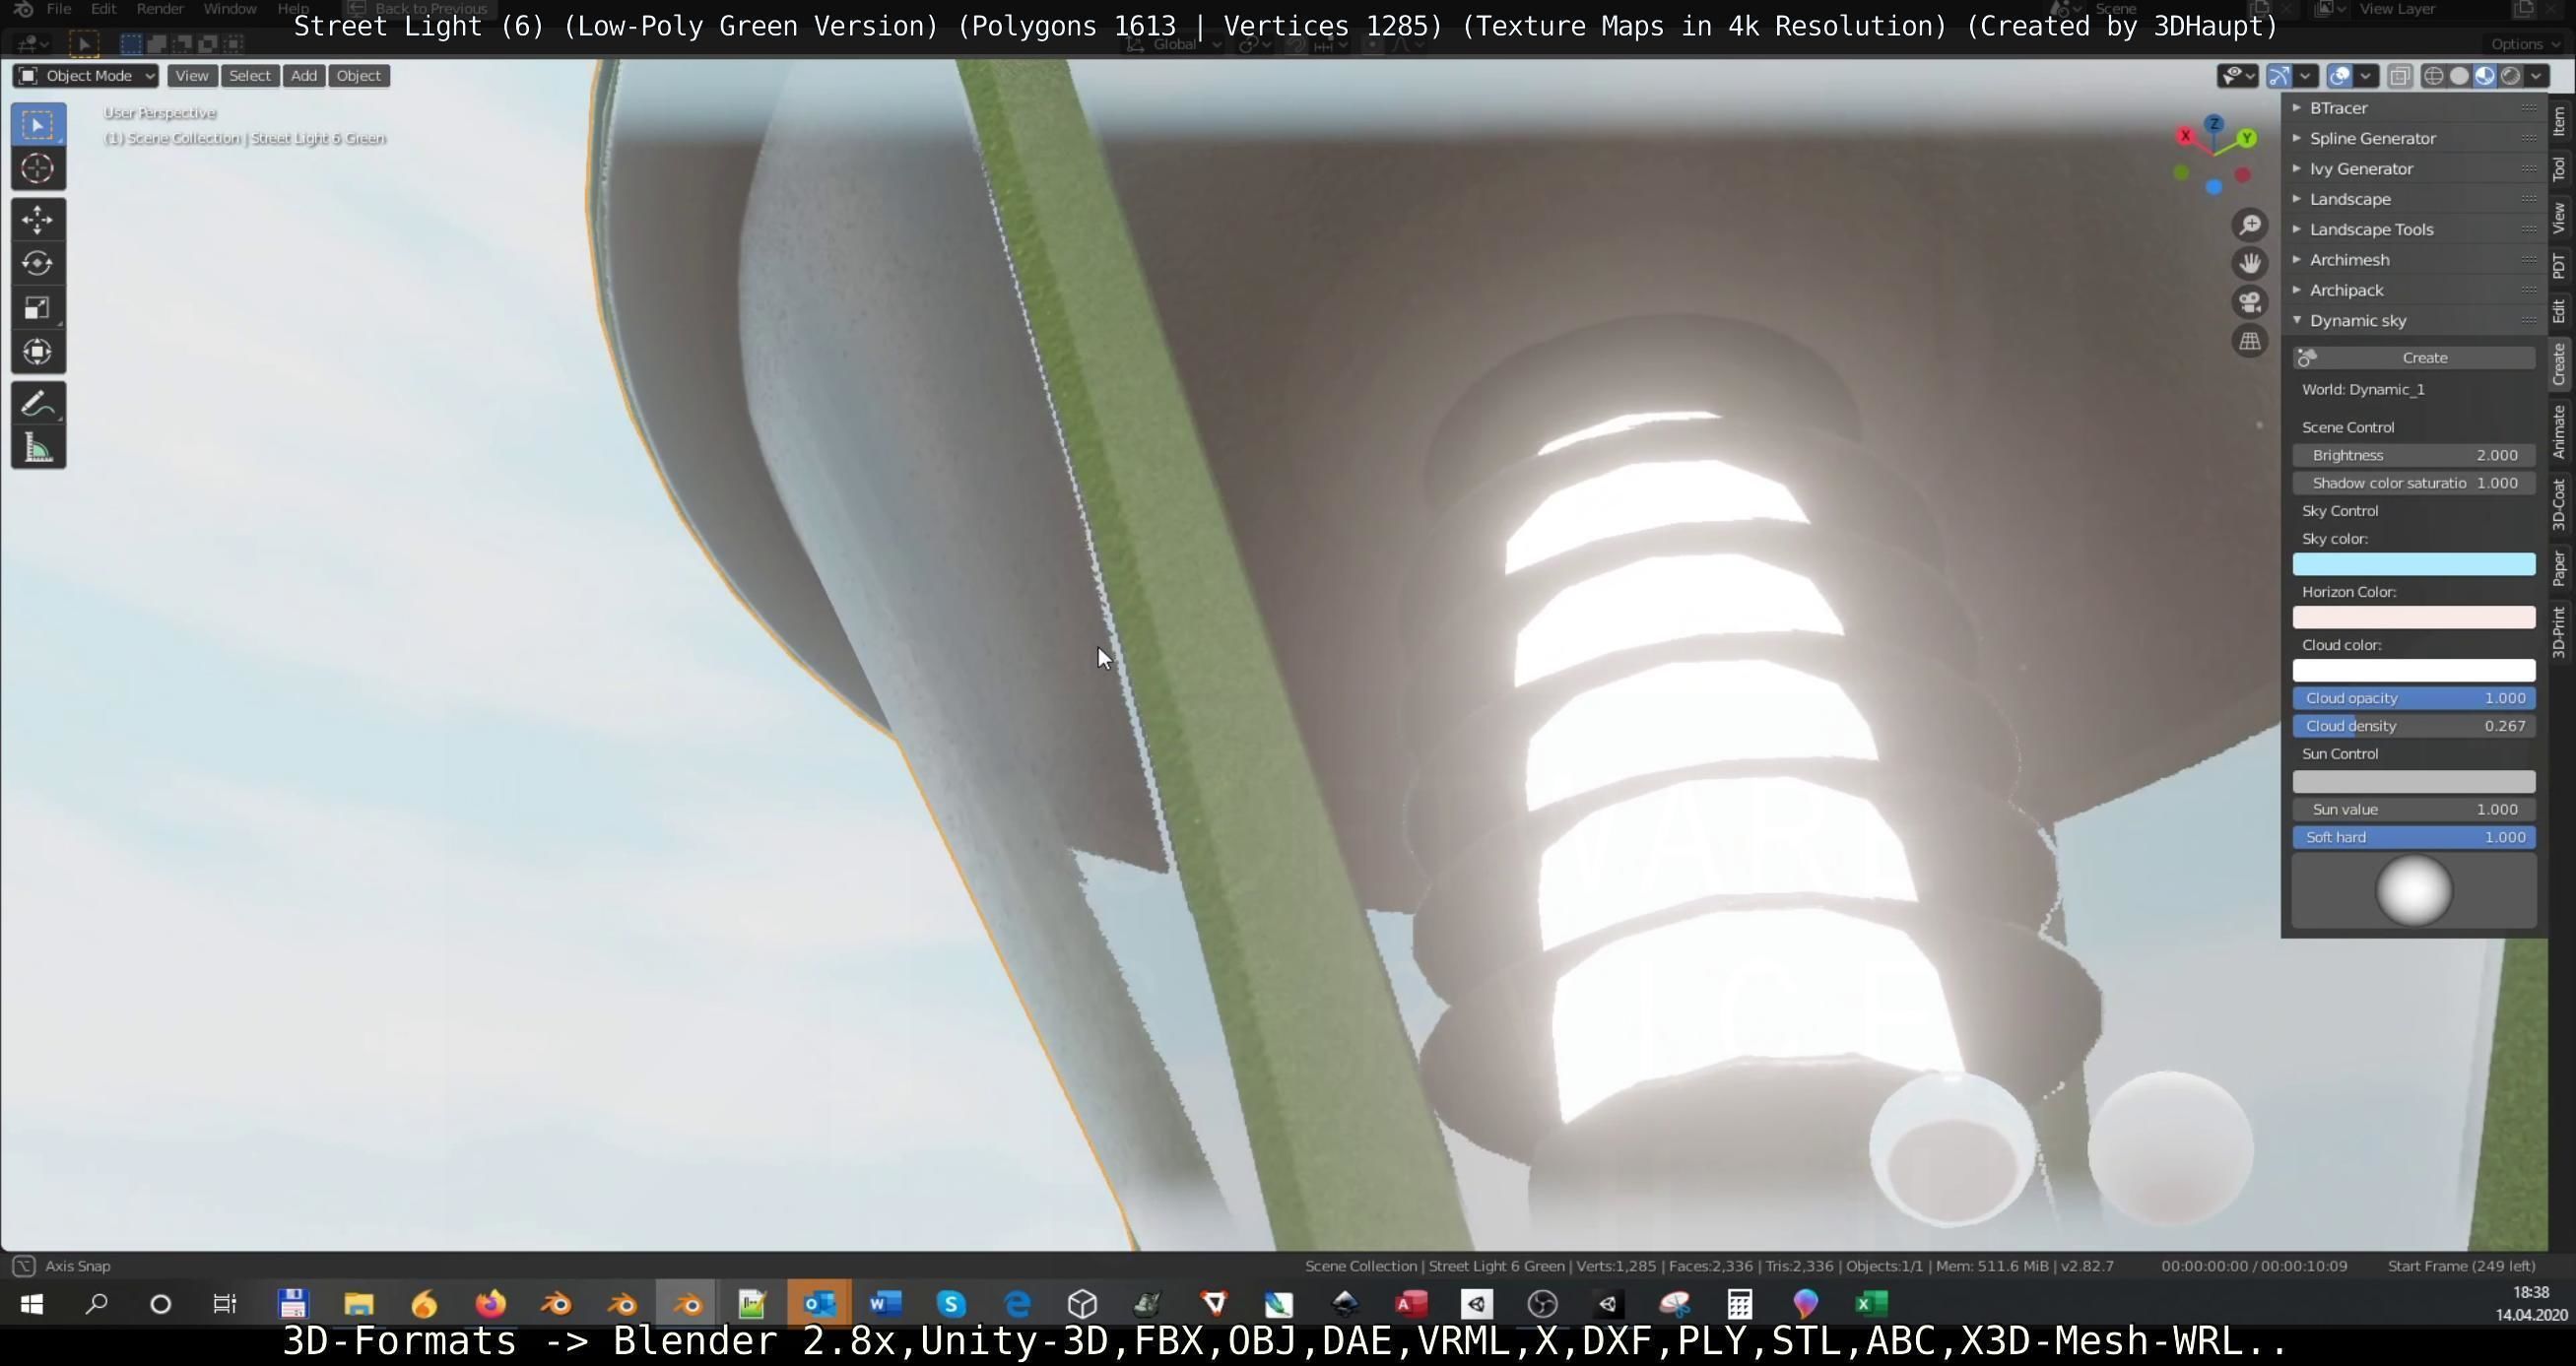2576x1366 pixels.
Task: Expand the Landscape panel
Action: [2414, 199]
